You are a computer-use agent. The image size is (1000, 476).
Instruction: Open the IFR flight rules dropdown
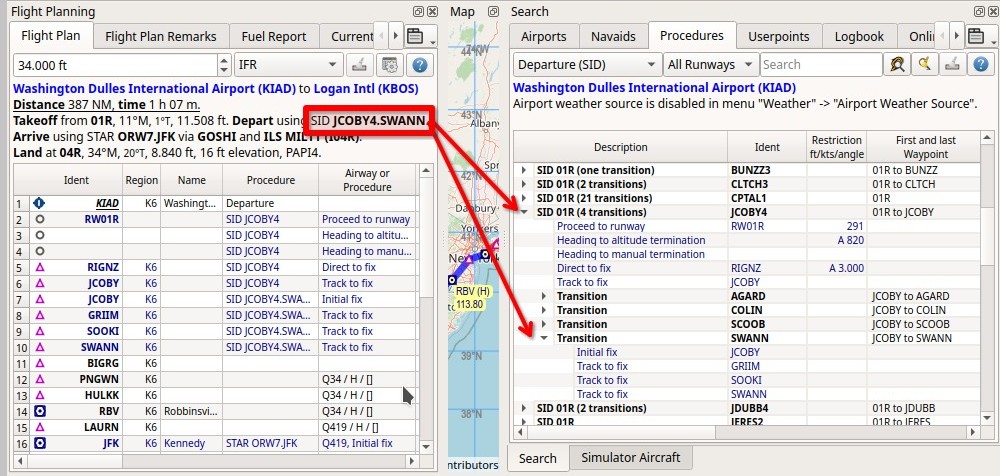[x=289, y=65]
